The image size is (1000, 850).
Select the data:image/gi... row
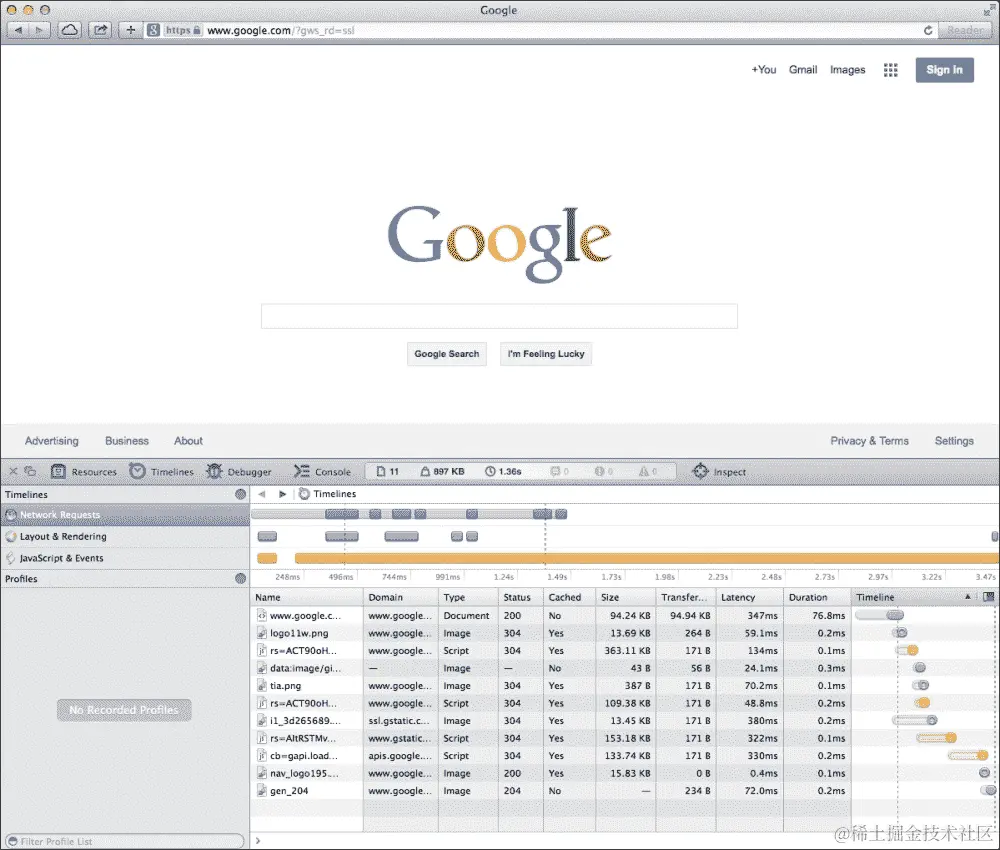pyautogui.click(x=625, y=668)
